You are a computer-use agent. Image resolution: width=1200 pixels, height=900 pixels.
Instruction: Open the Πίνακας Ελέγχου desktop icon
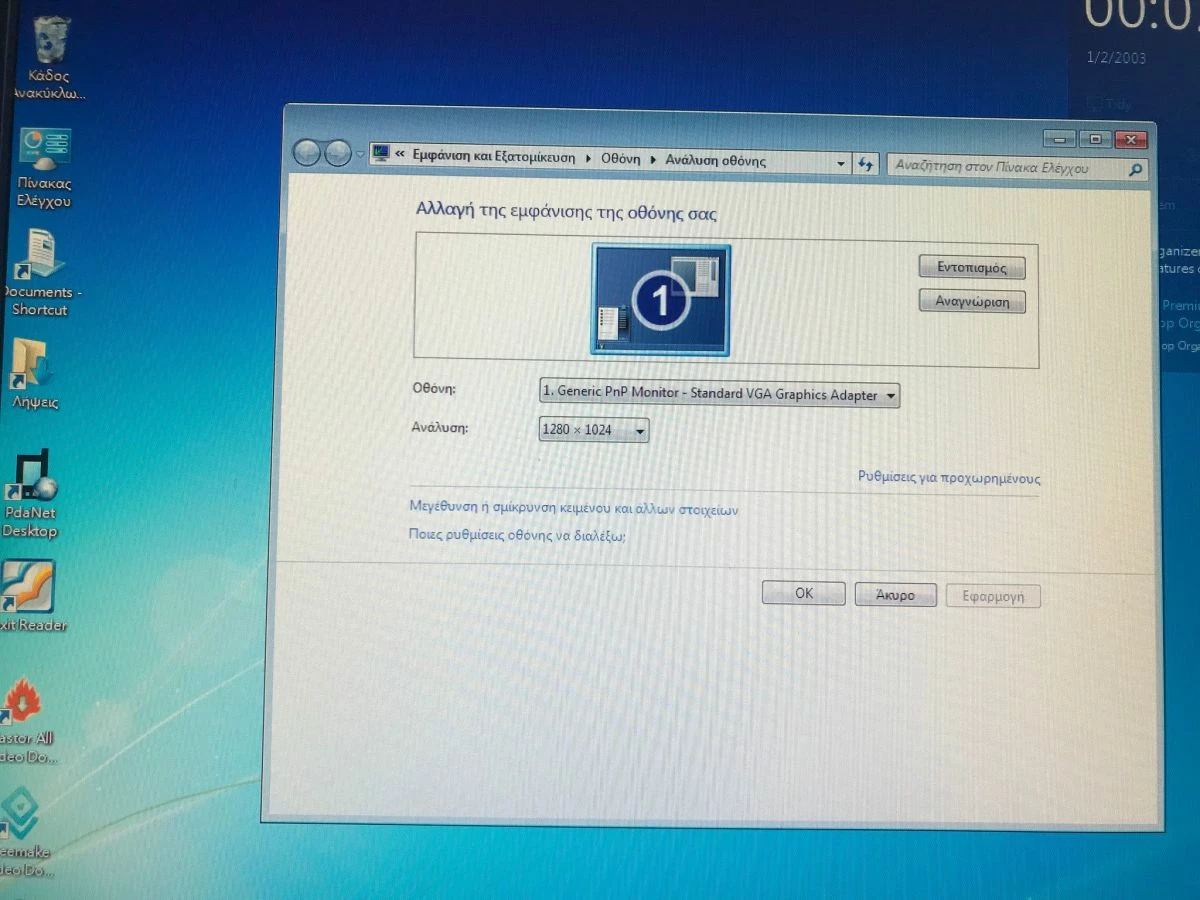45,150
